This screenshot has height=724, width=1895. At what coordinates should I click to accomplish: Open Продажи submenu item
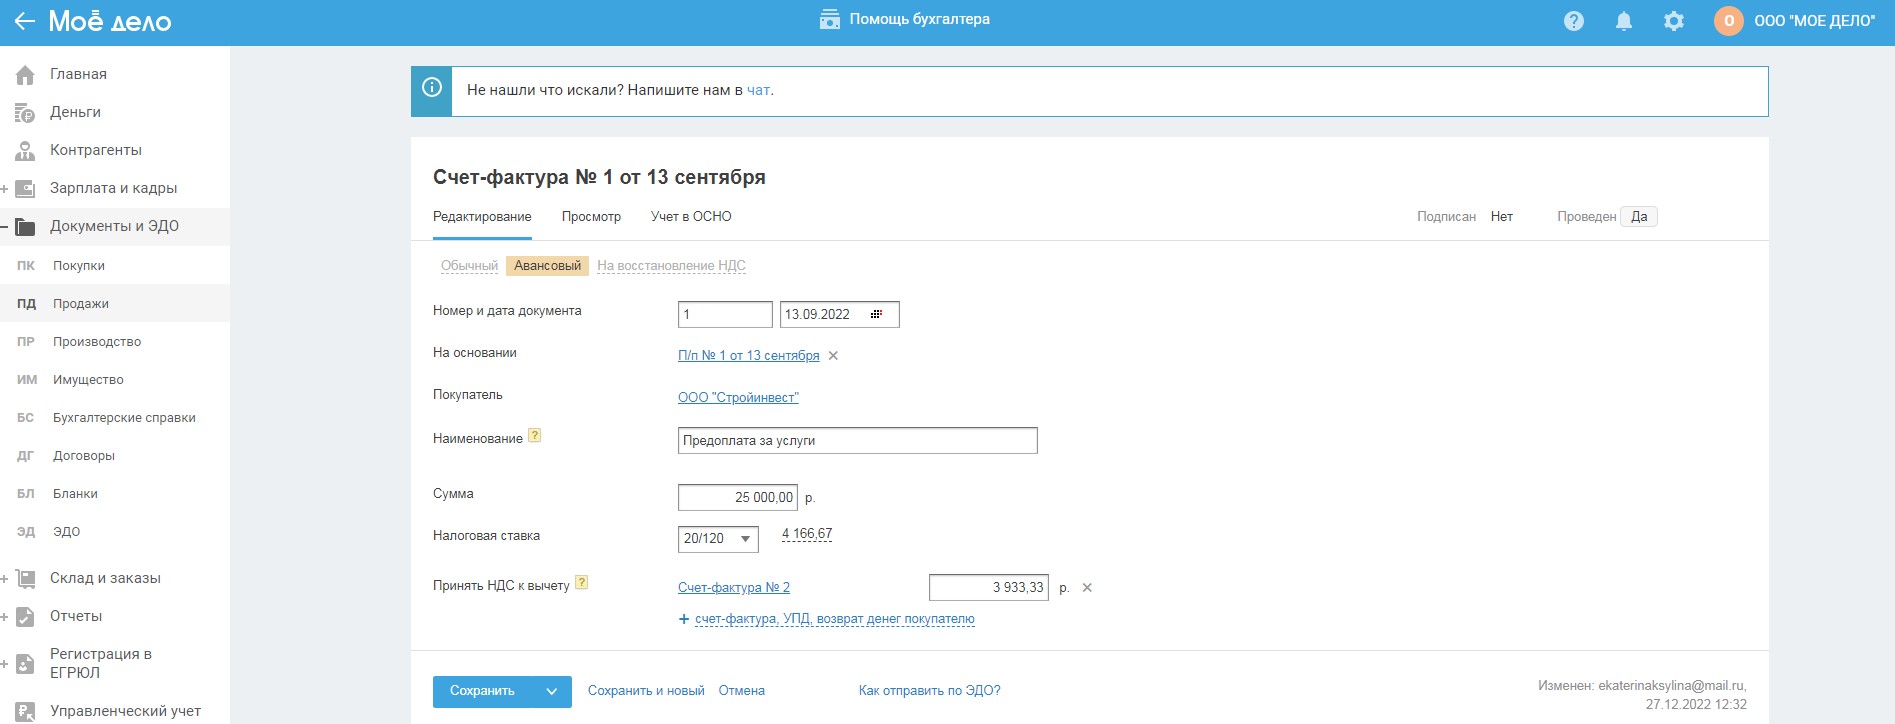(81, 304)
